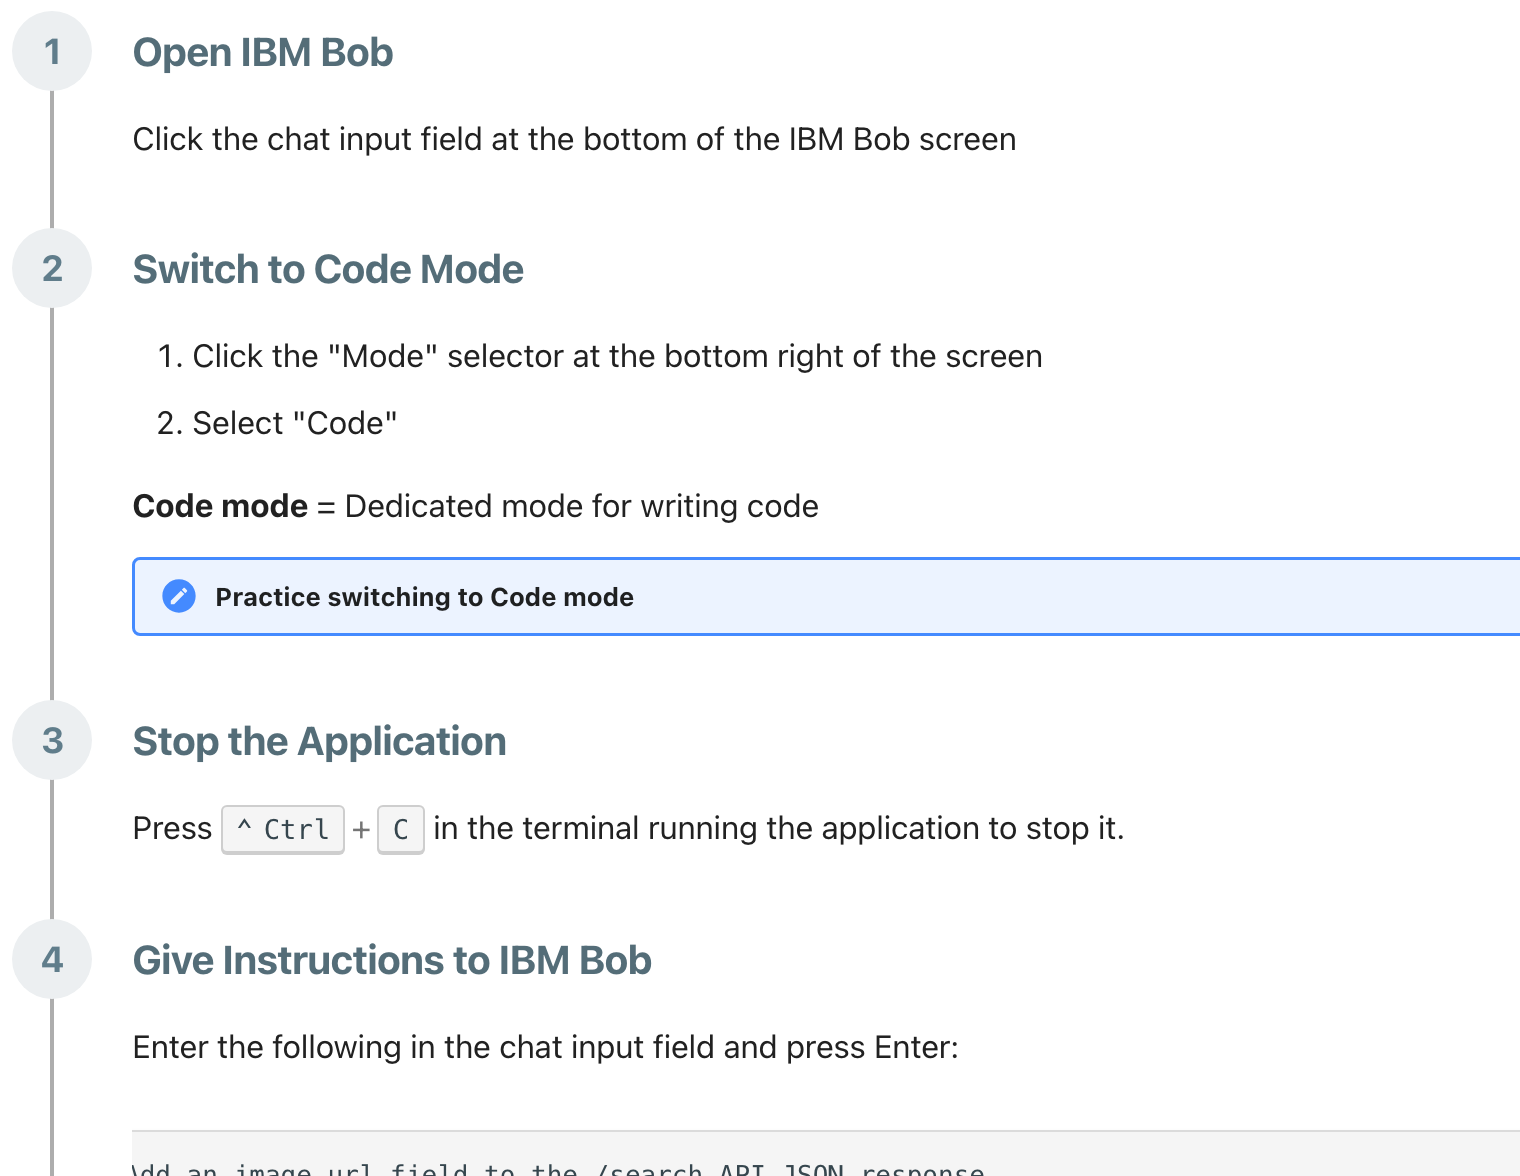Viewport: 1520px width, 1176px height.
Task: Click the text "in the terminal running the application"
Action: click(706, 828)
